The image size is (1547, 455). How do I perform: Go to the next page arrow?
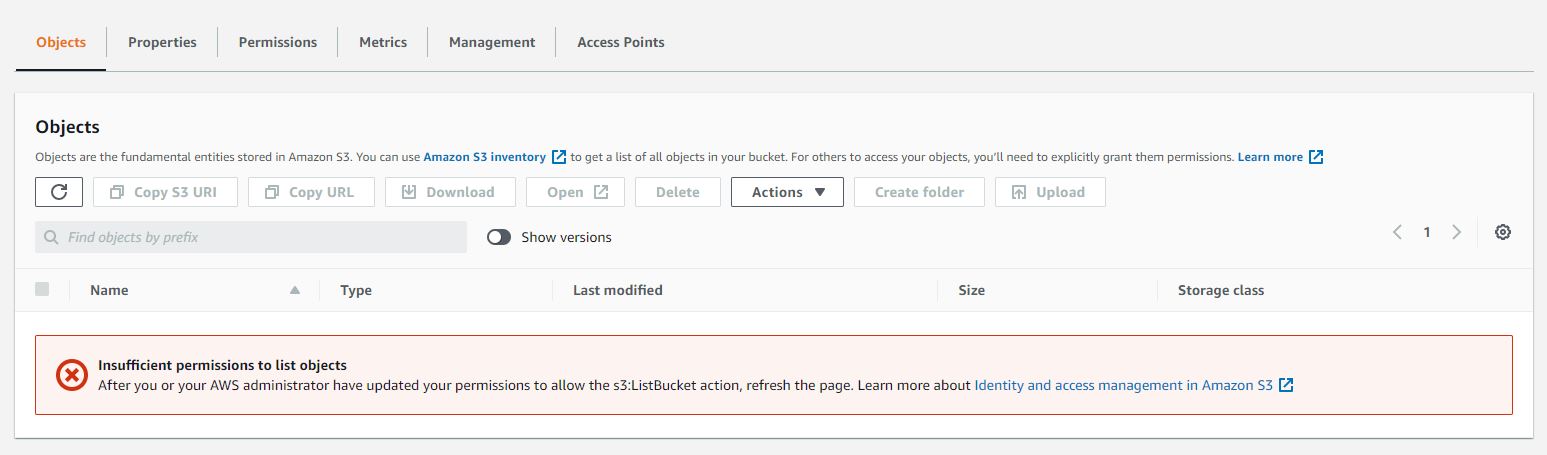pyautogui.click(x=1456, y=232)
